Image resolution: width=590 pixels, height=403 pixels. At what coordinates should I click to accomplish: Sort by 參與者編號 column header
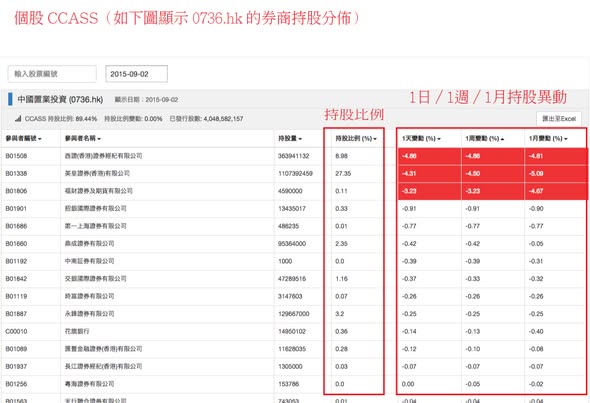(23, 138)
